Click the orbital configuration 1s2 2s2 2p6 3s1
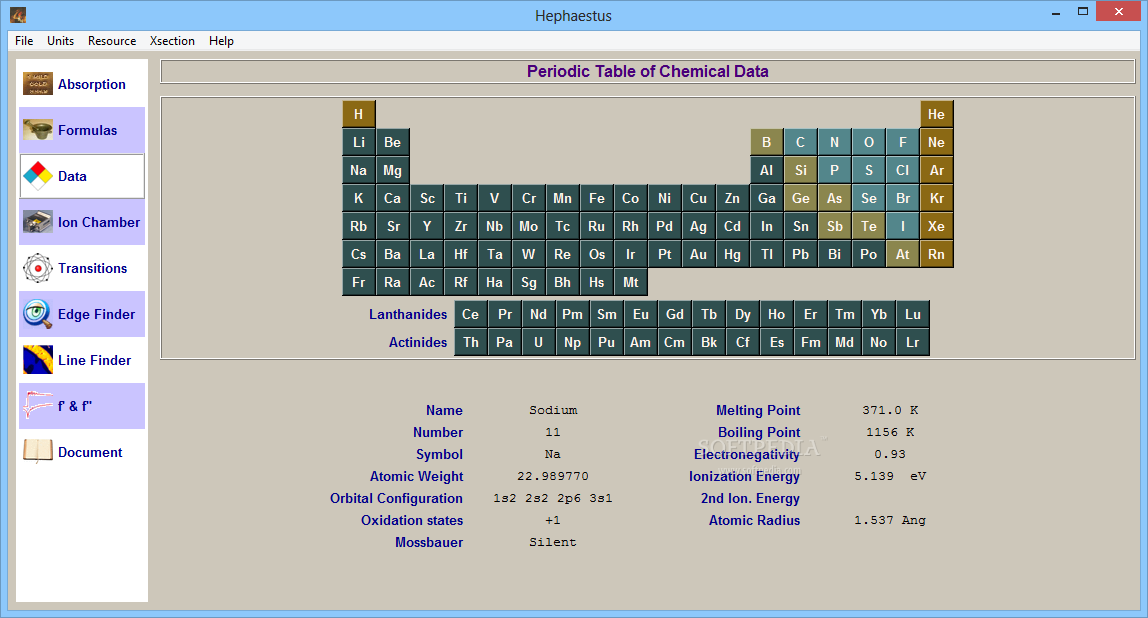This screenshot has width=1148, height=618. tap(553, 498)
